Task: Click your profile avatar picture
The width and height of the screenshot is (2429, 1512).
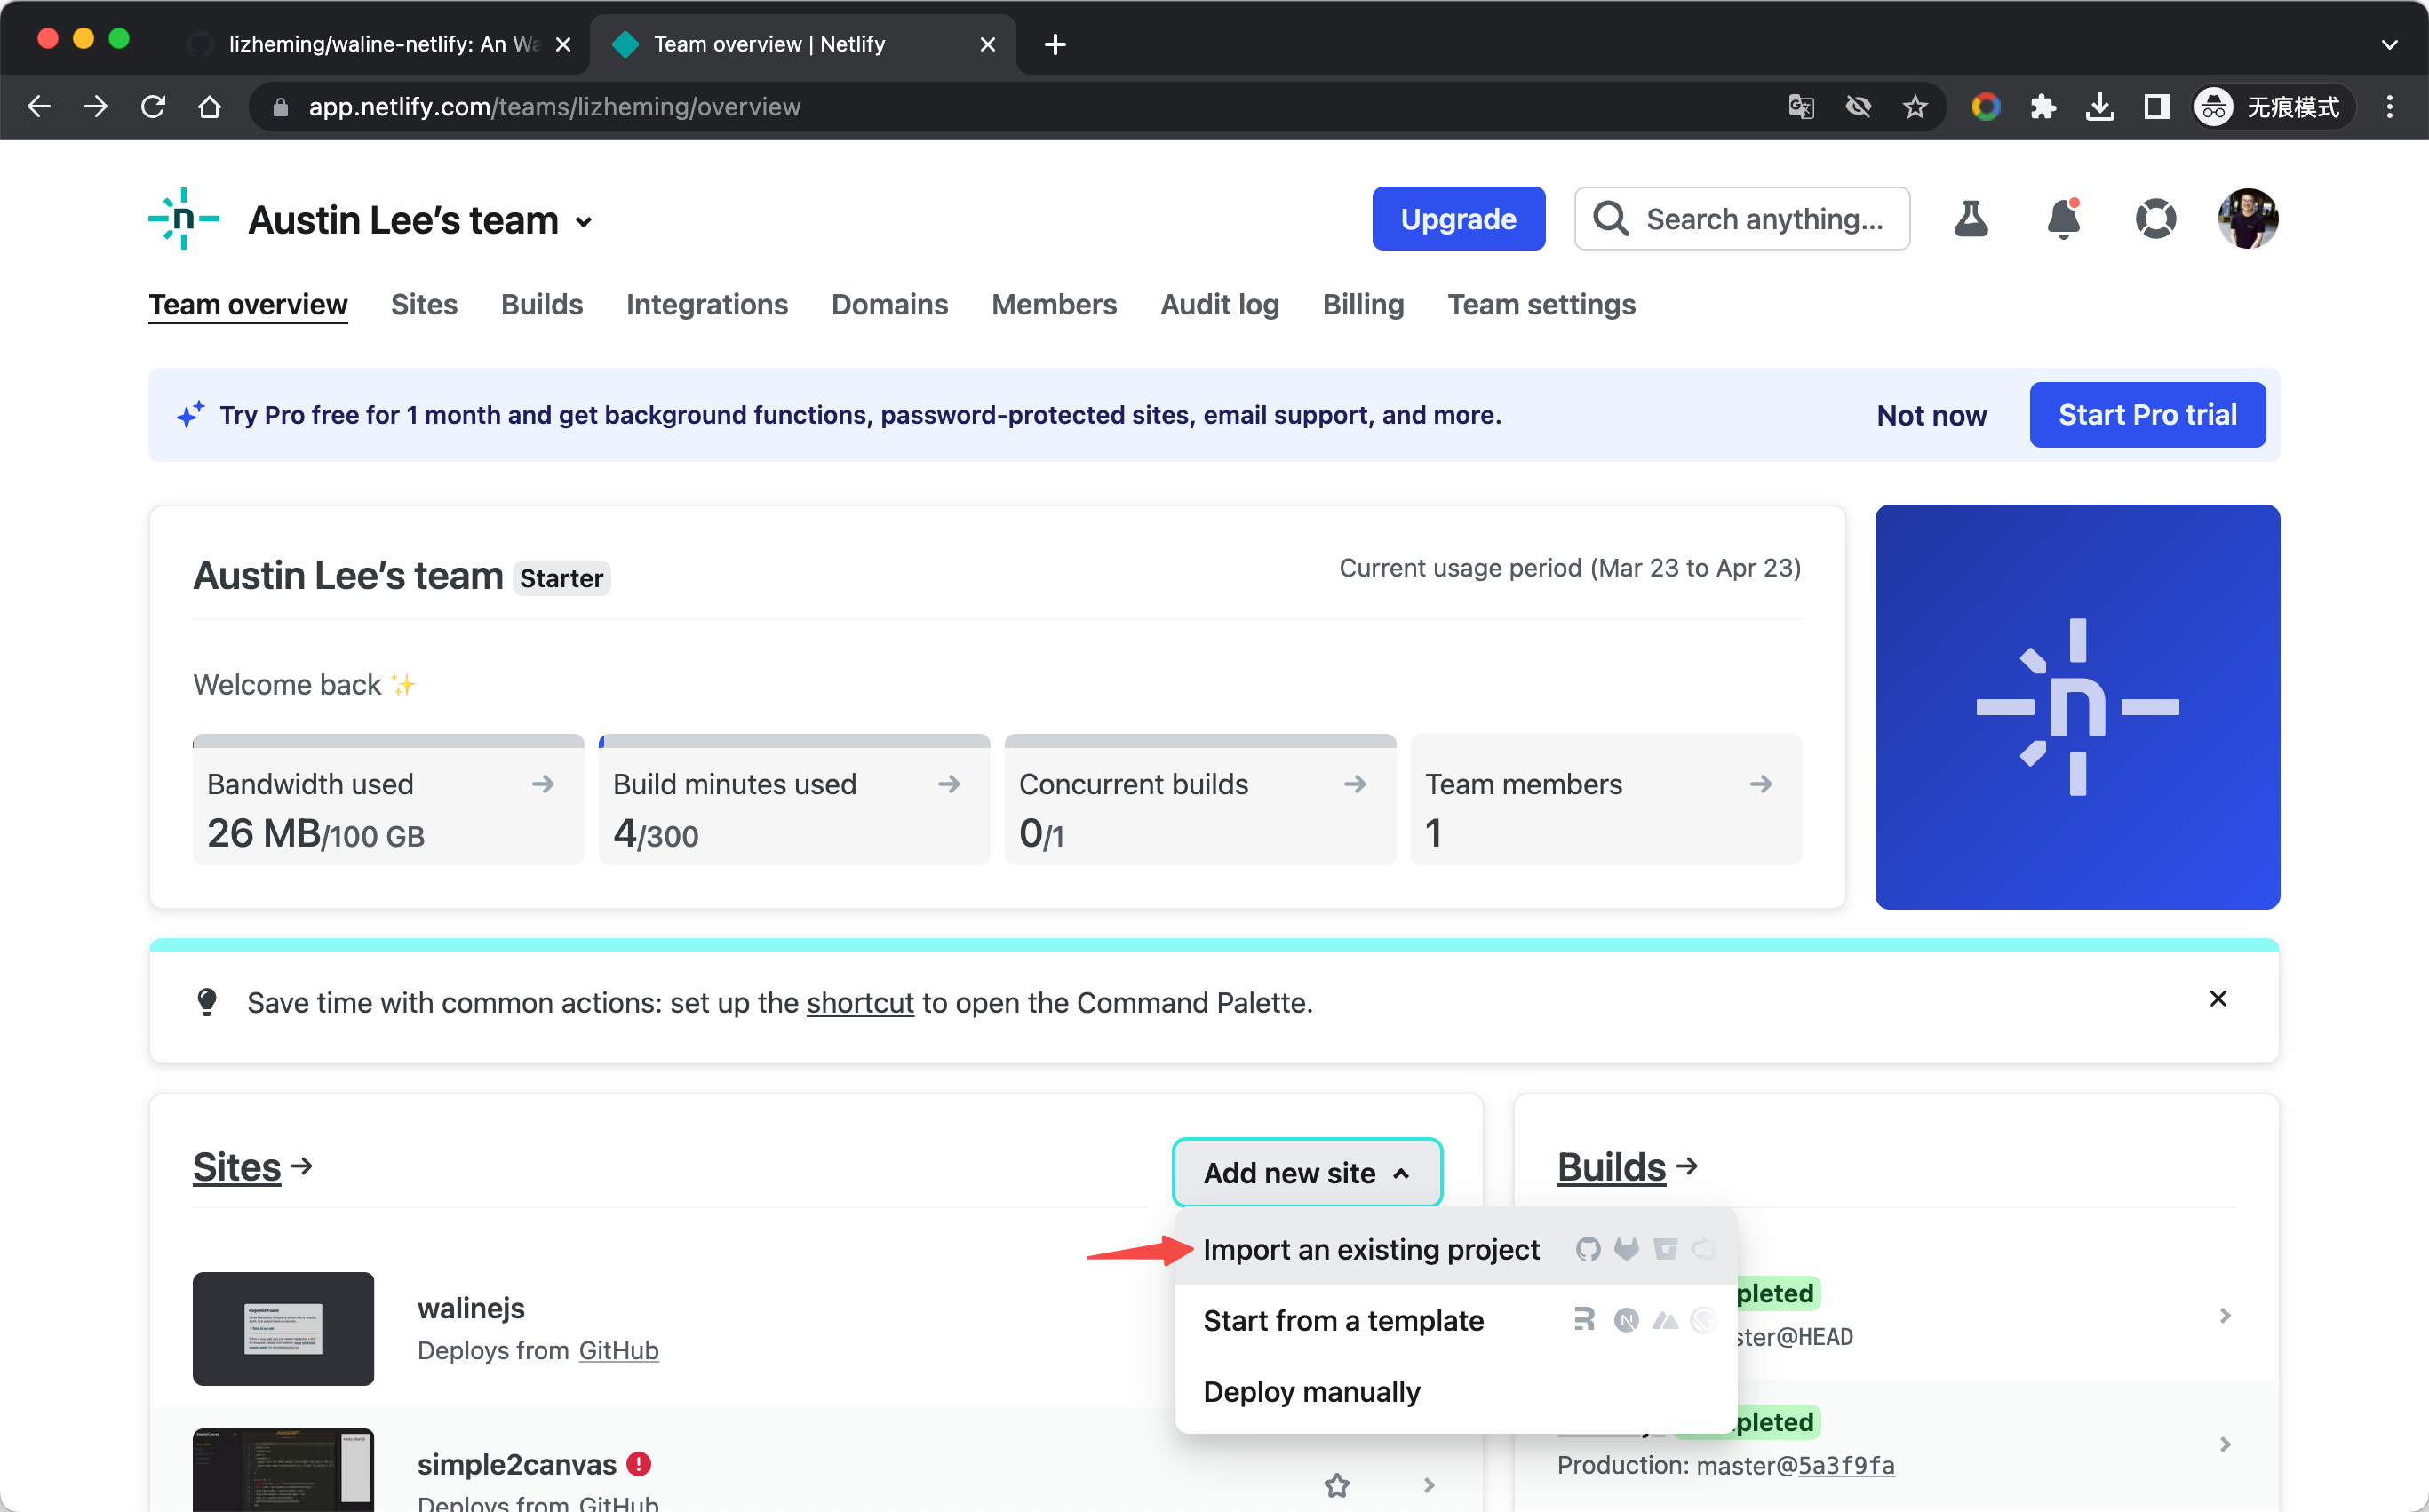Action: (2246, 219)
